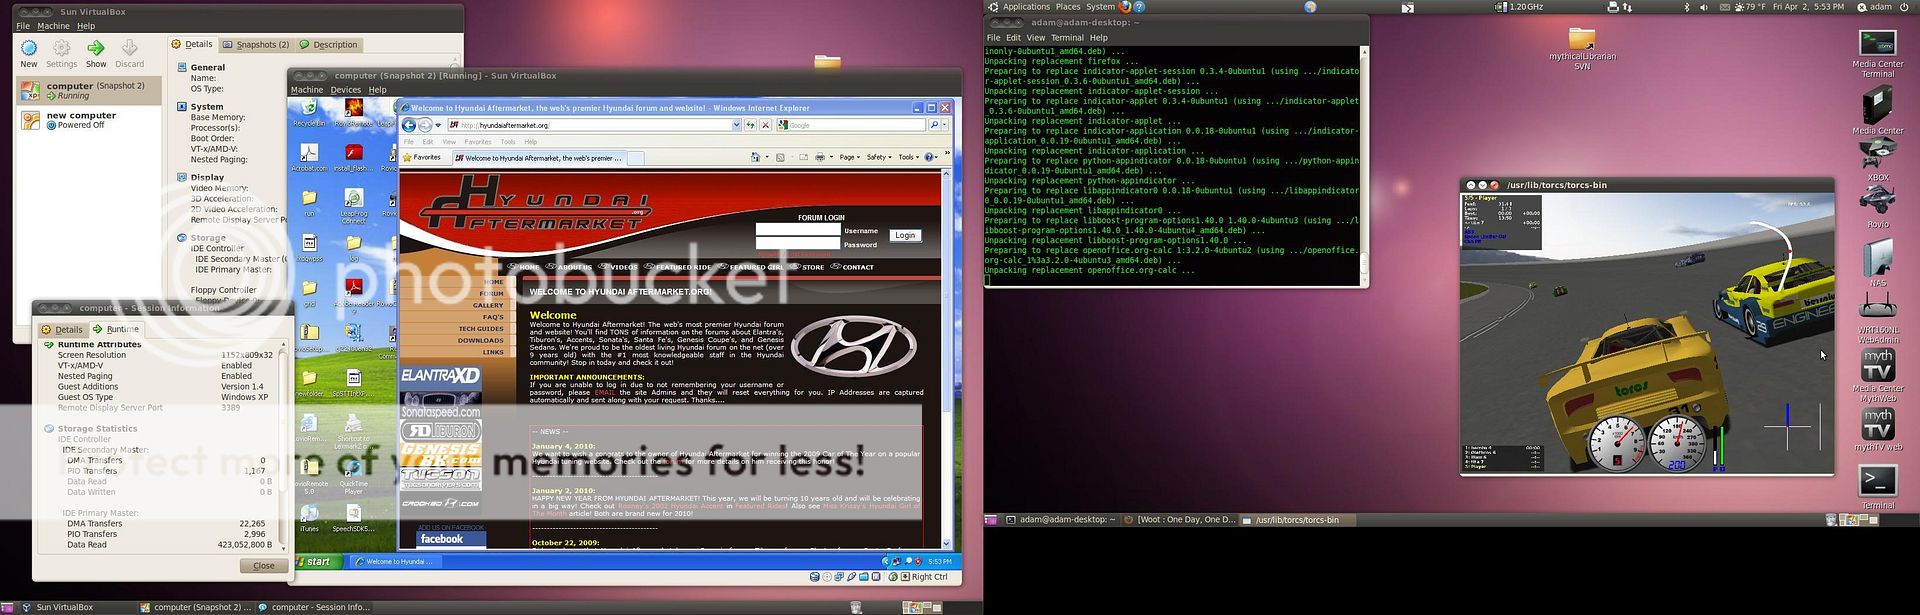Click the red stop-loading X in IE
The height and width of the screenshot is (615, 1920).
765,125
